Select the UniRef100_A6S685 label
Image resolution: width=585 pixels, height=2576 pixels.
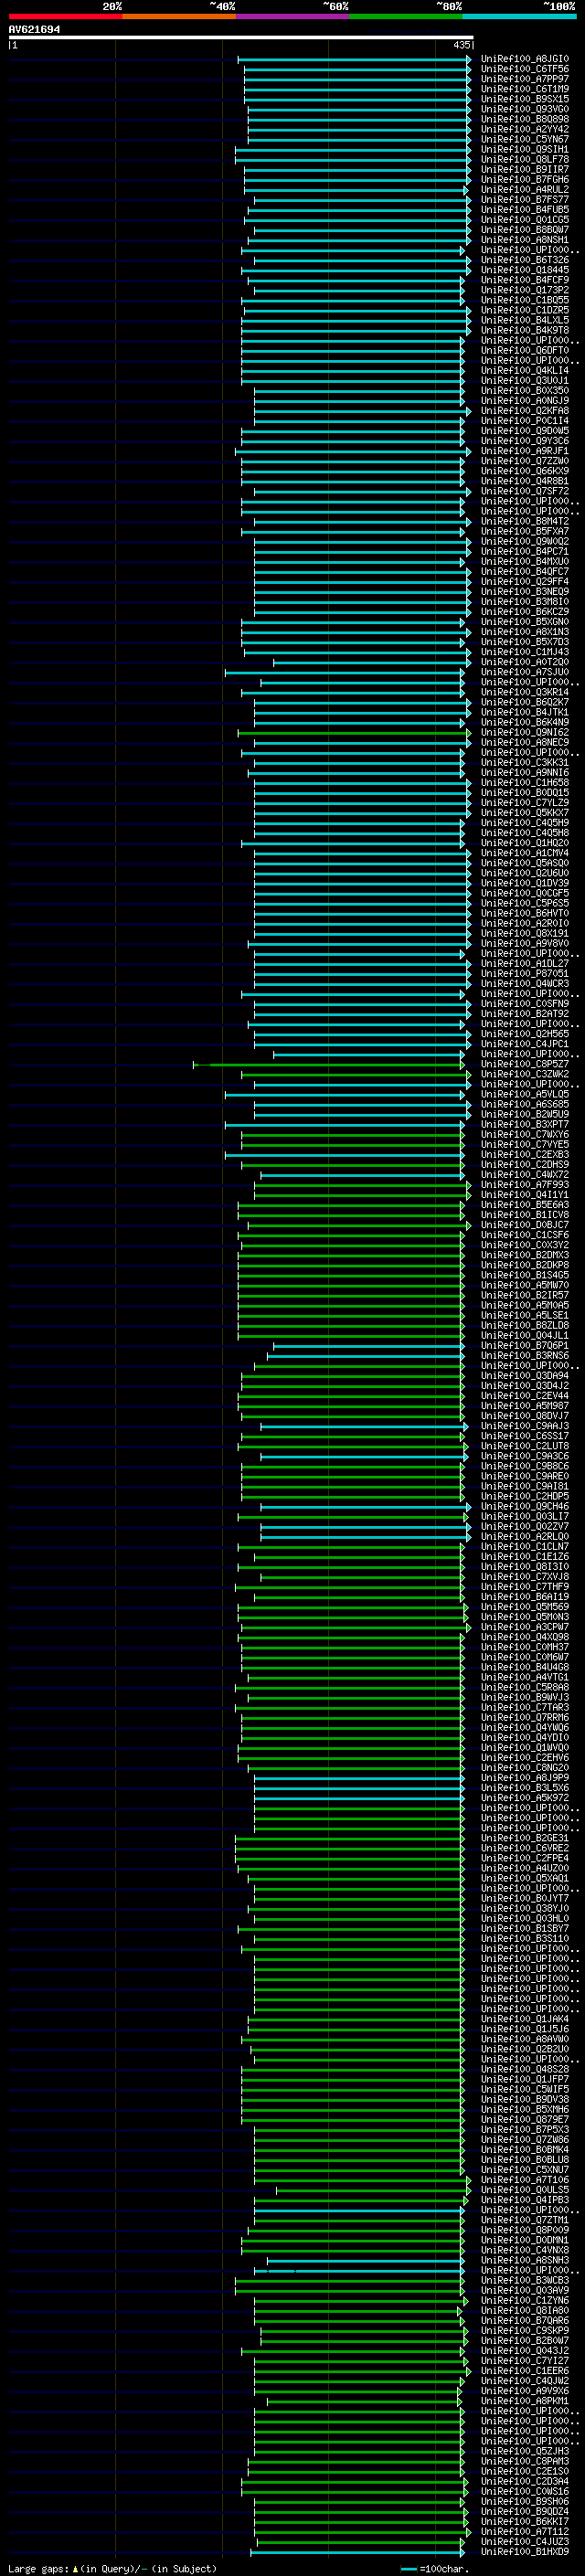[x=524, y=1104]
